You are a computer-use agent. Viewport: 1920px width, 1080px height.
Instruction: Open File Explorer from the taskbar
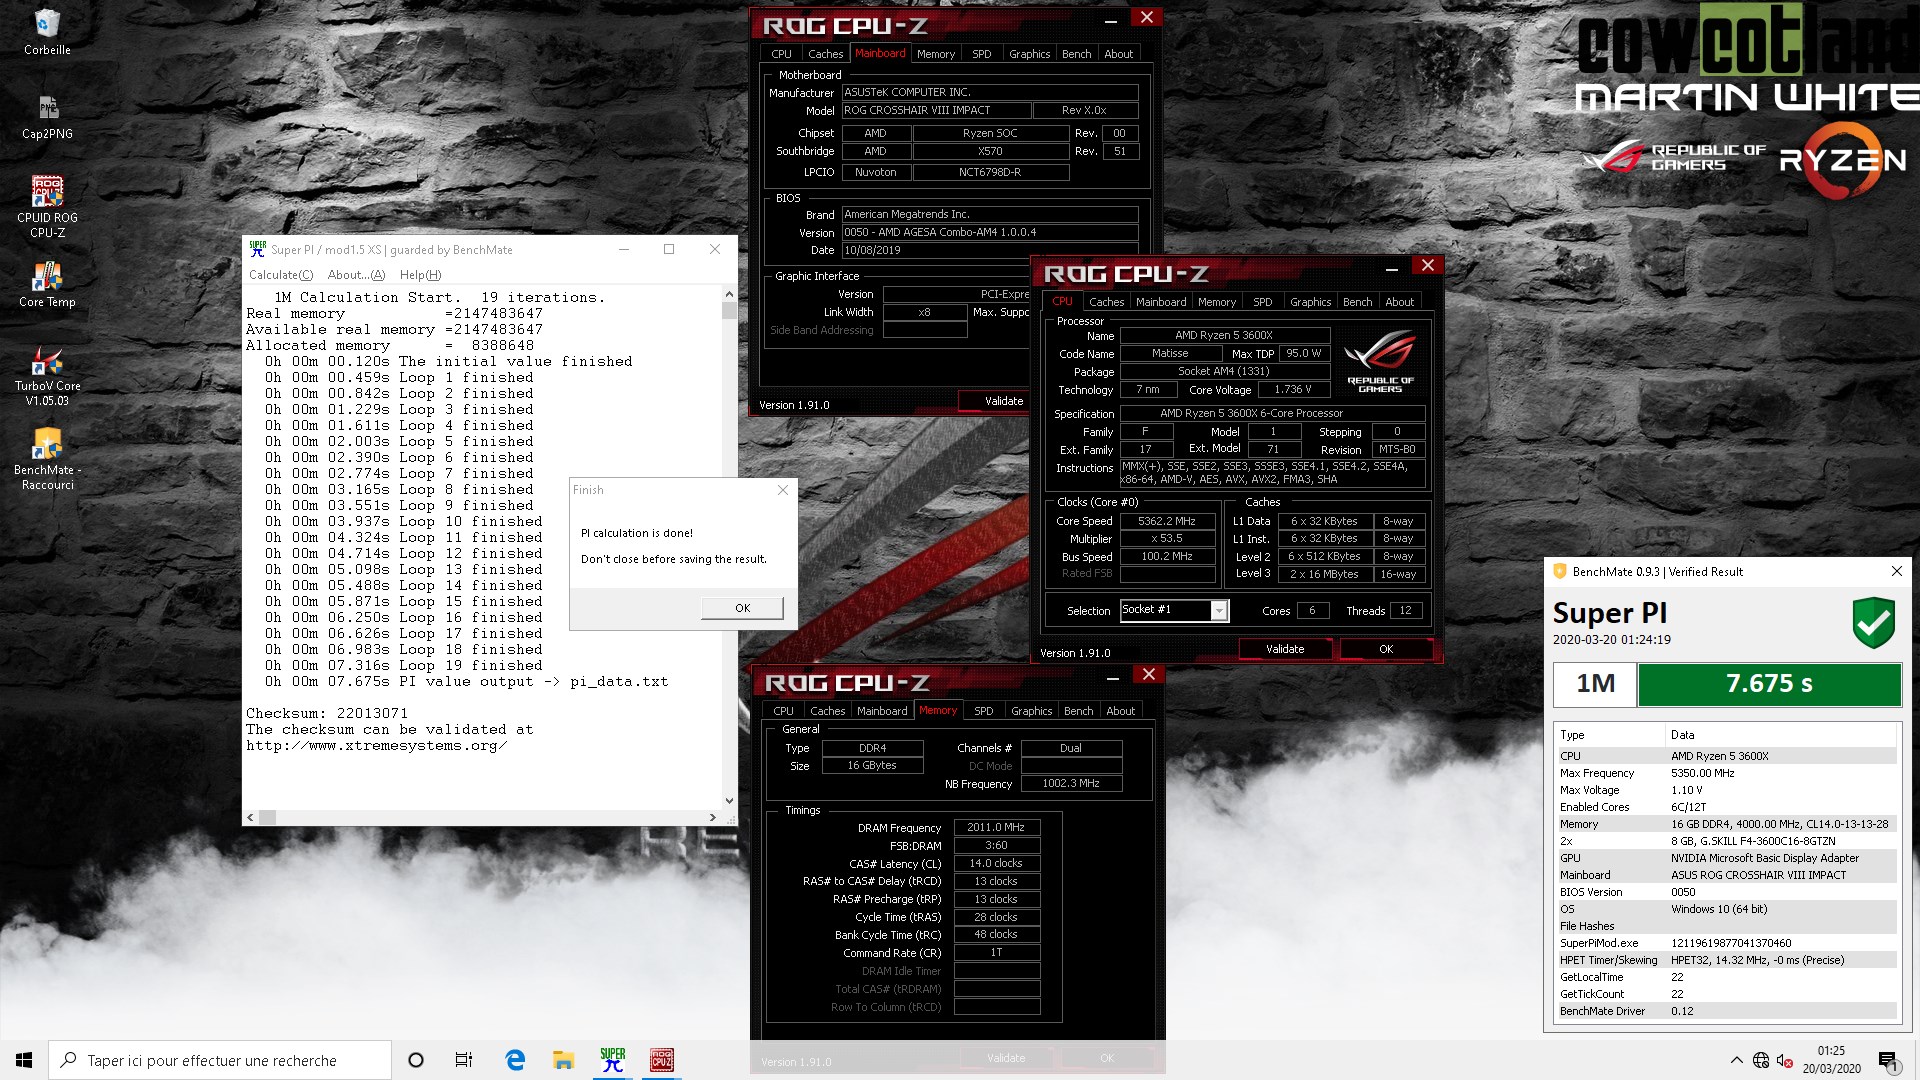coord(563,1060)
